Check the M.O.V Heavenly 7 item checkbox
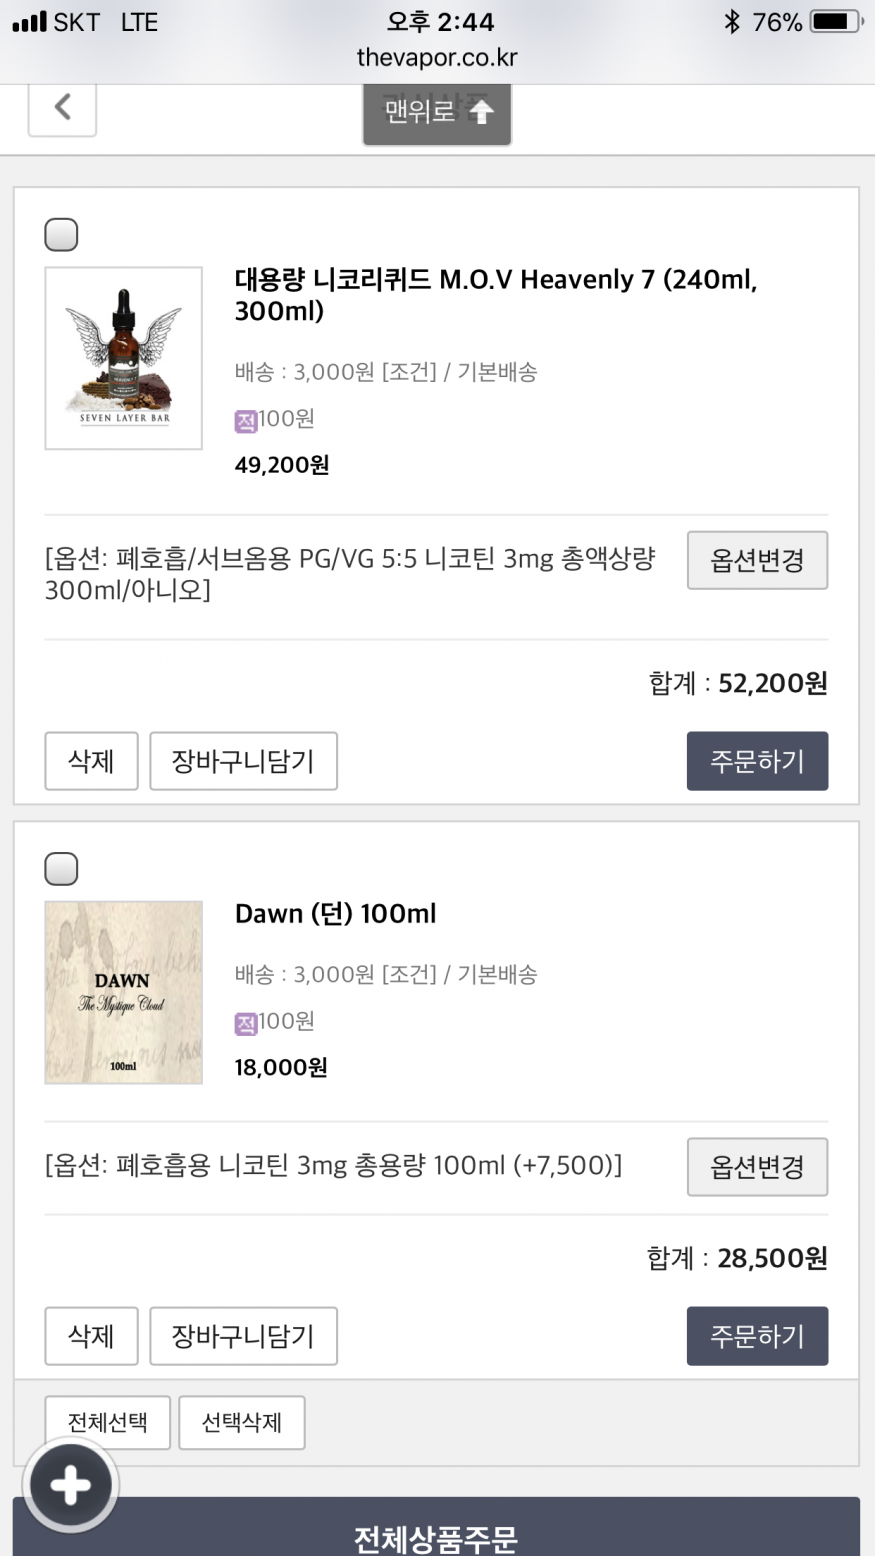 point(62,235)
